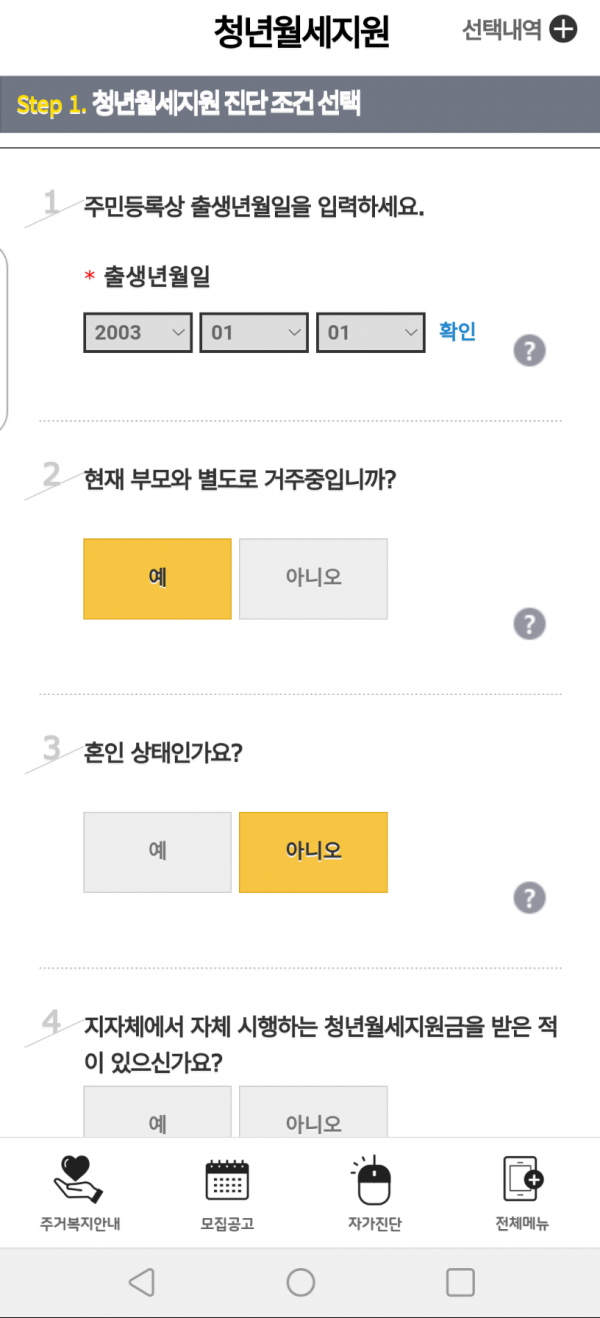Select 아니오 for marital status question
The image size is (600, 1318).
coord(313,851)
